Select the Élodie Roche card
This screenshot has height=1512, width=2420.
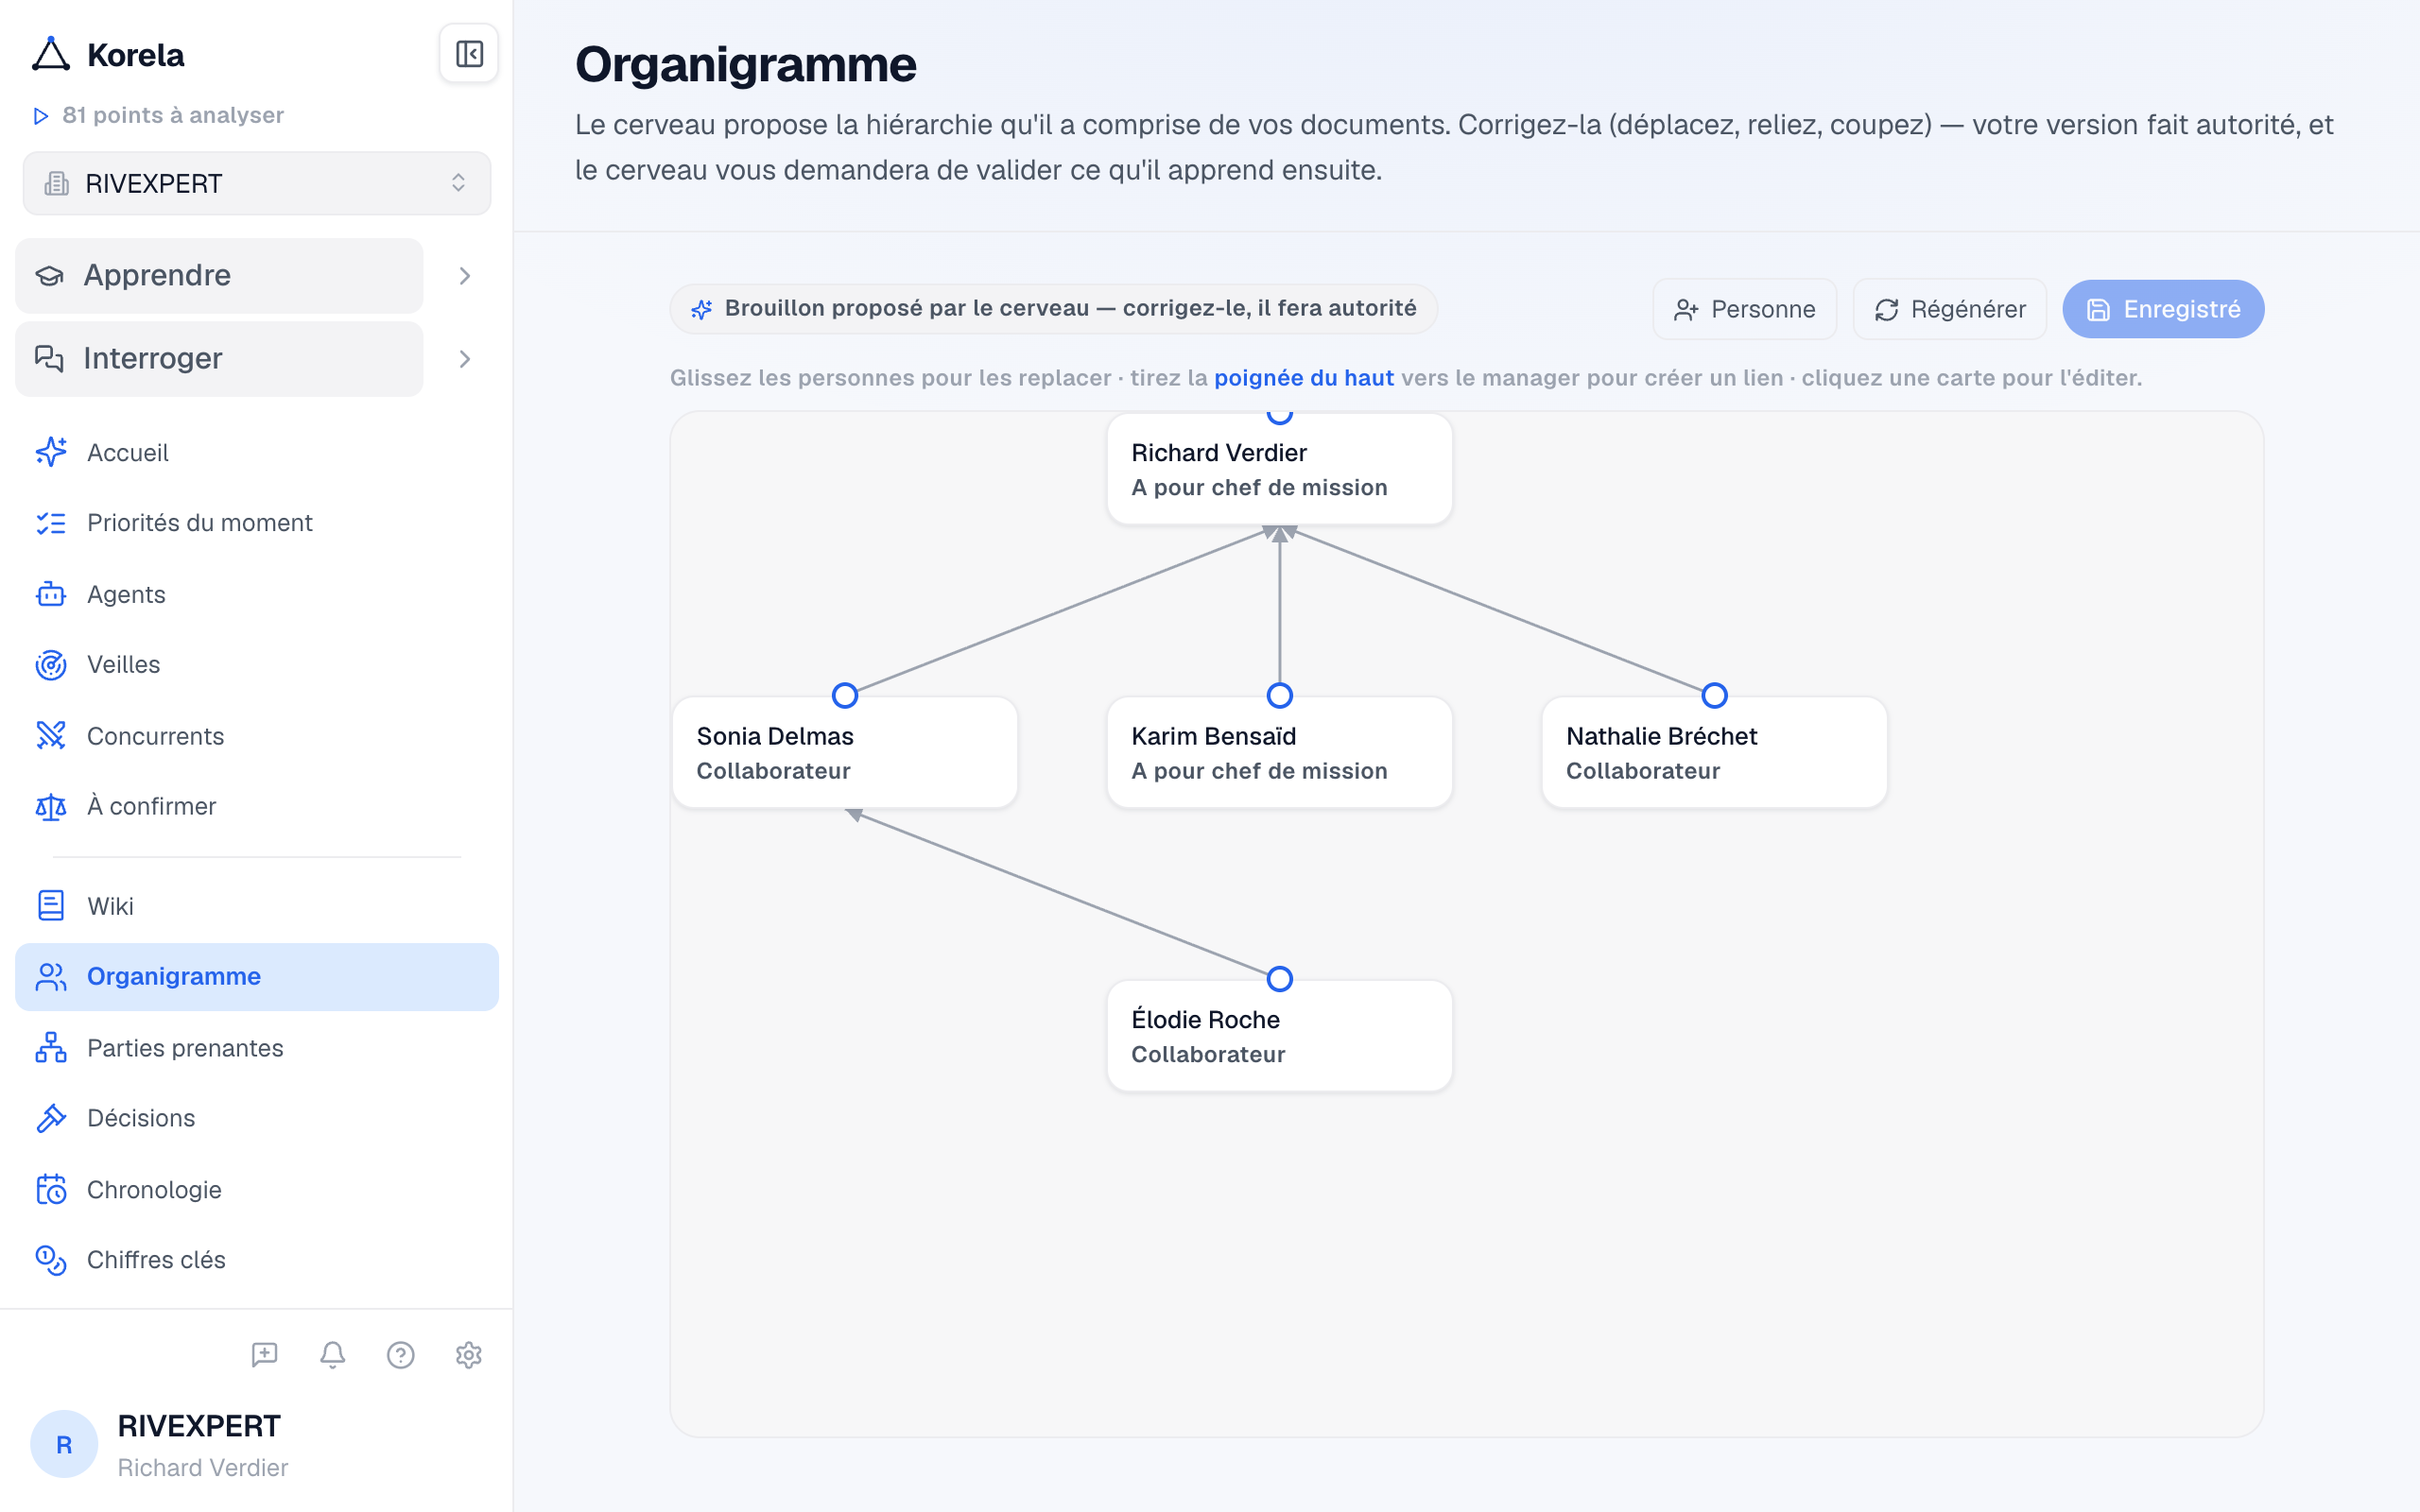(1280, 1036)
